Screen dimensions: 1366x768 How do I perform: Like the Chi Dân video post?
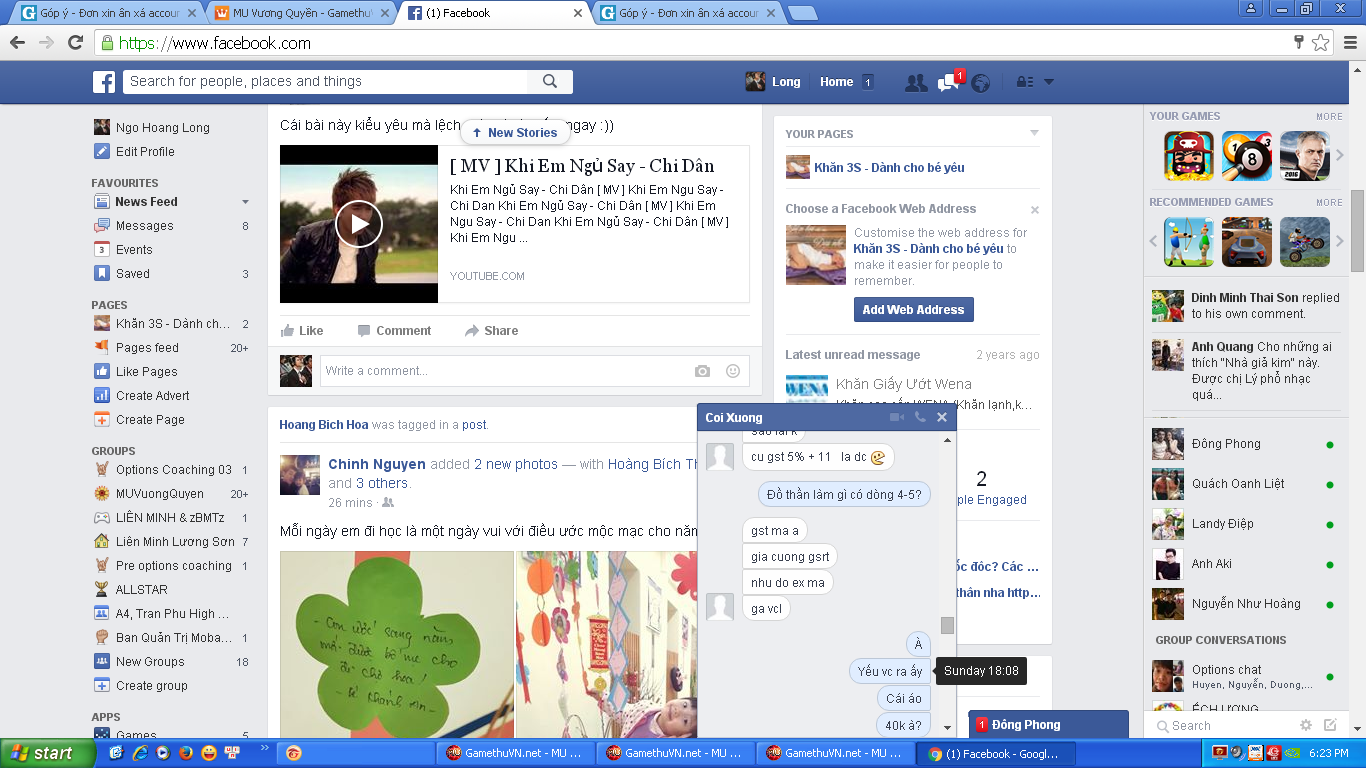[x=302, y=331]
